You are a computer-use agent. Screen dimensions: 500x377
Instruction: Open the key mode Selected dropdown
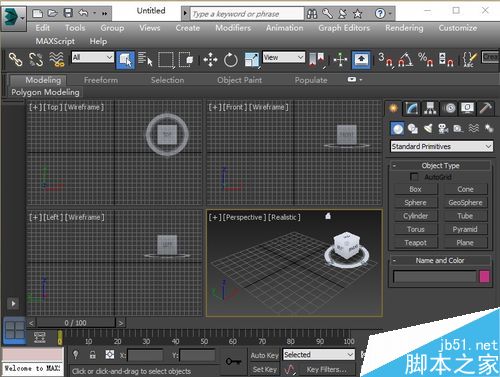click(318, 355)
